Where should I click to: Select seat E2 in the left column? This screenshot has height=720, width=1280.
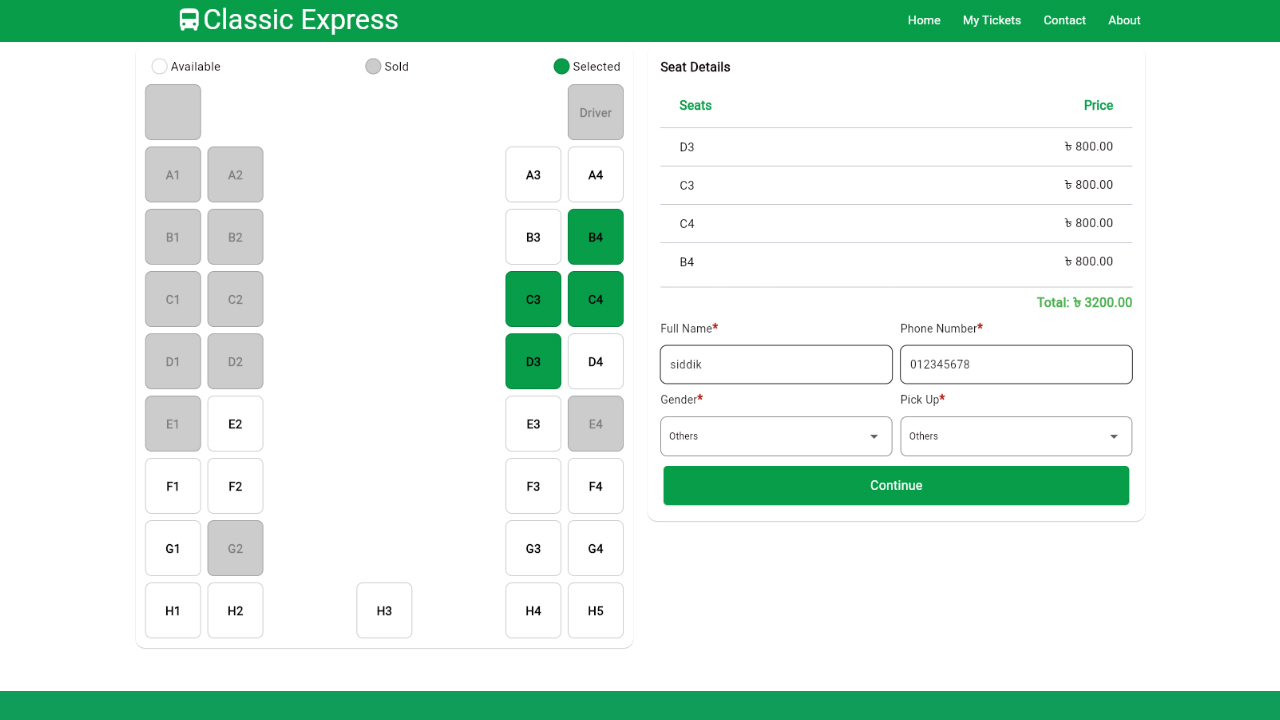pyautogui.click(x=235, y=423)
